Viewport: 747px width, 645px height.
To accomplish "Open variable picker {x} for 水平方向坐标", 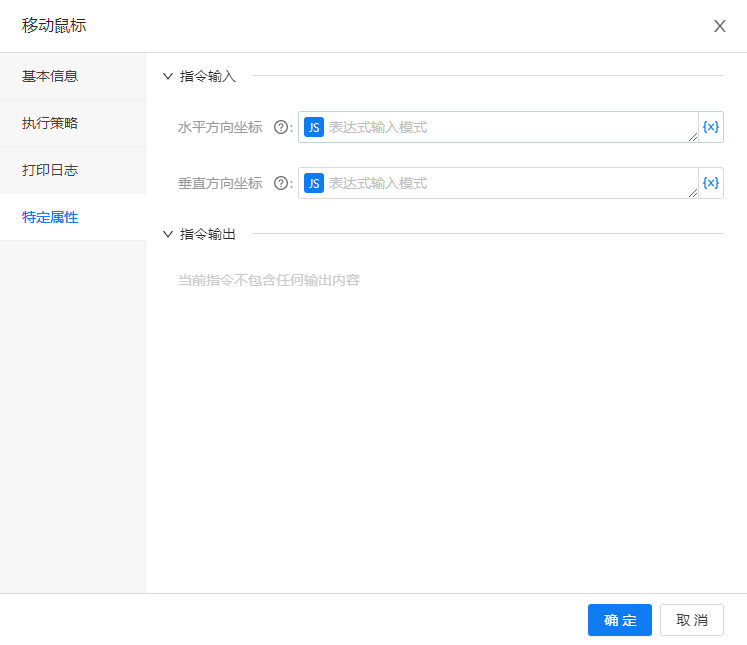I will (x=711, y=127).
